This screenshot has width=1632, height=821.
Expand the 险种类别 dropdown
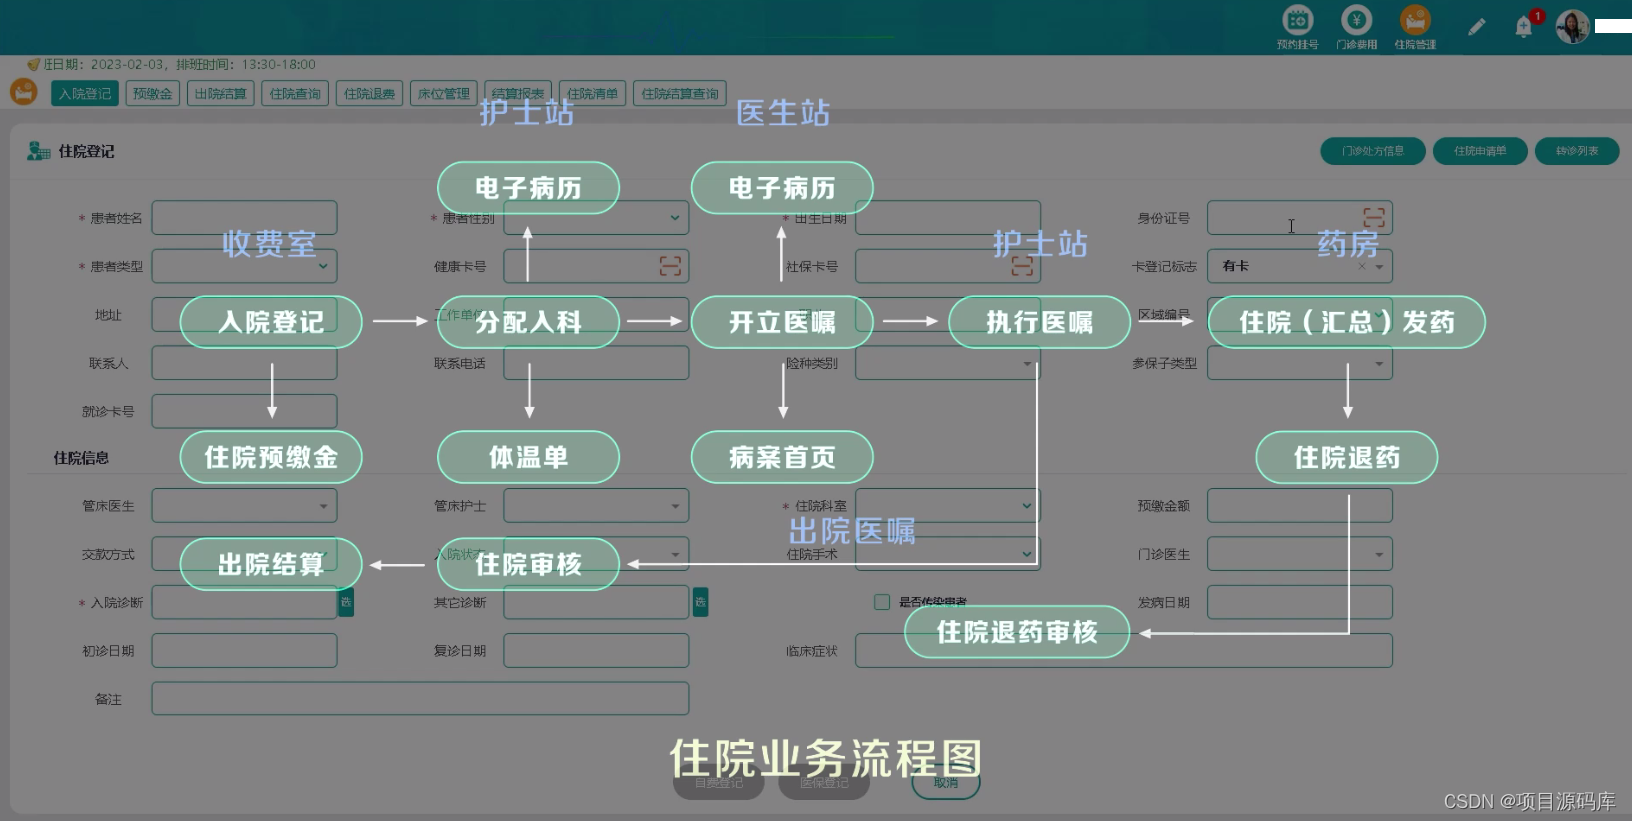[x=1027, y=363]
